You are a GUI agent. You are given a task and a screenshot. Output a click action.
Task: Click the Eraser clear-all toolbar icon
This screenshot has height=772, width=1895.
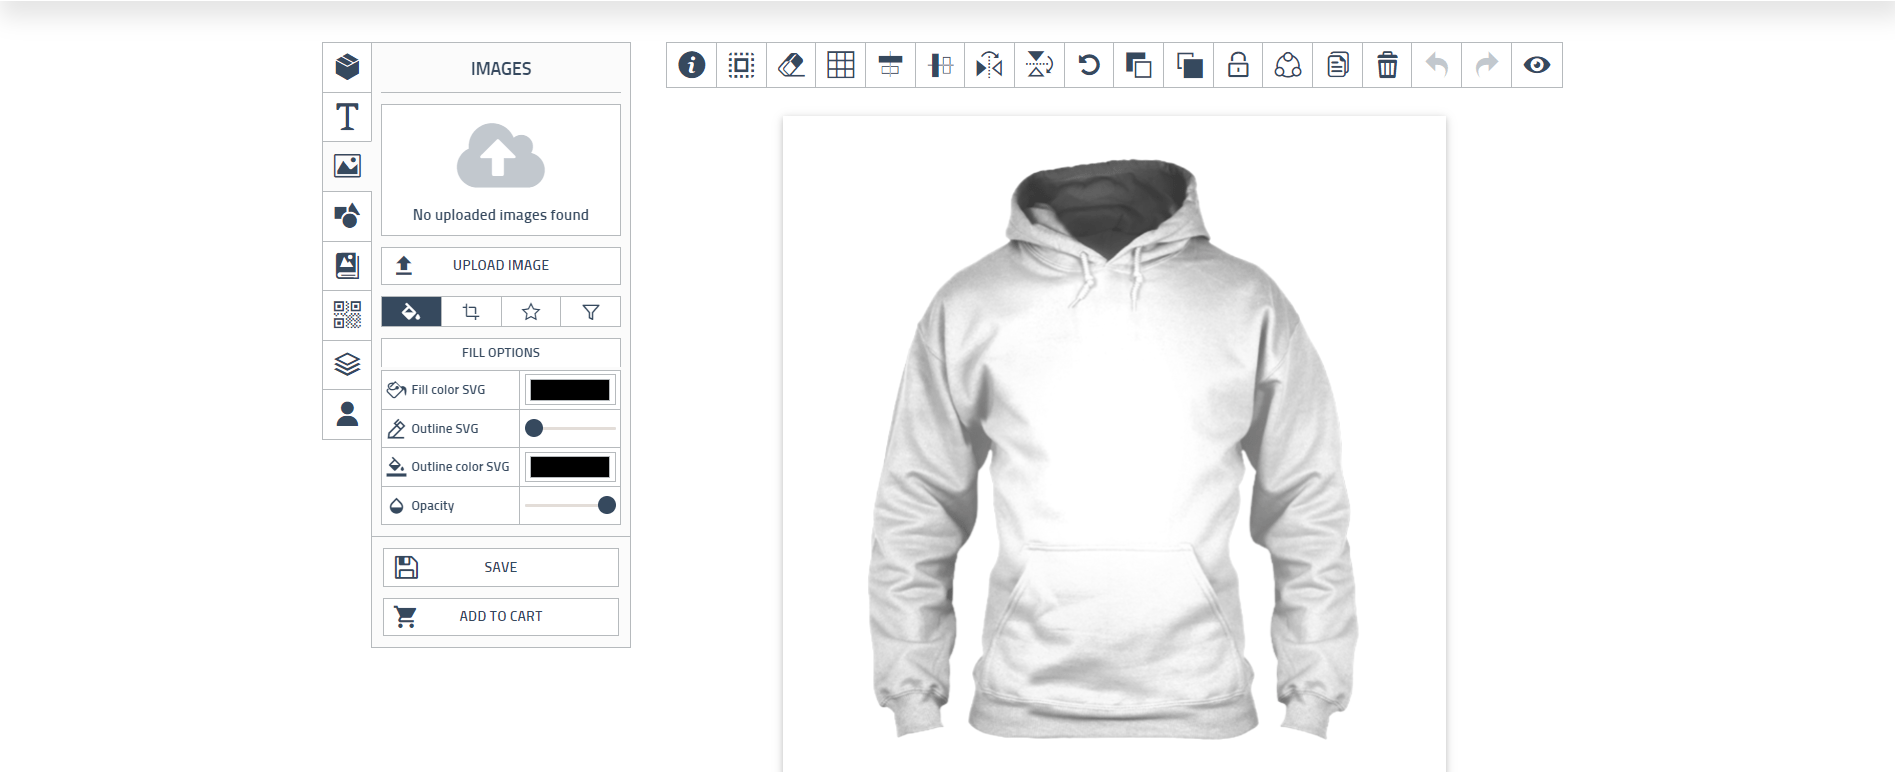791,65
